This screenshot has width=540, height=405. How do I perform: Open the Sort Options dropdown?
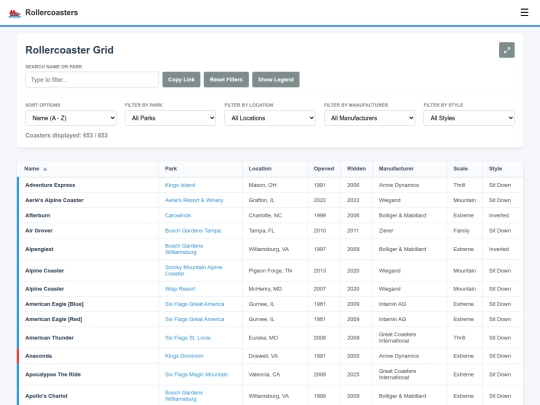pos(71,118)
